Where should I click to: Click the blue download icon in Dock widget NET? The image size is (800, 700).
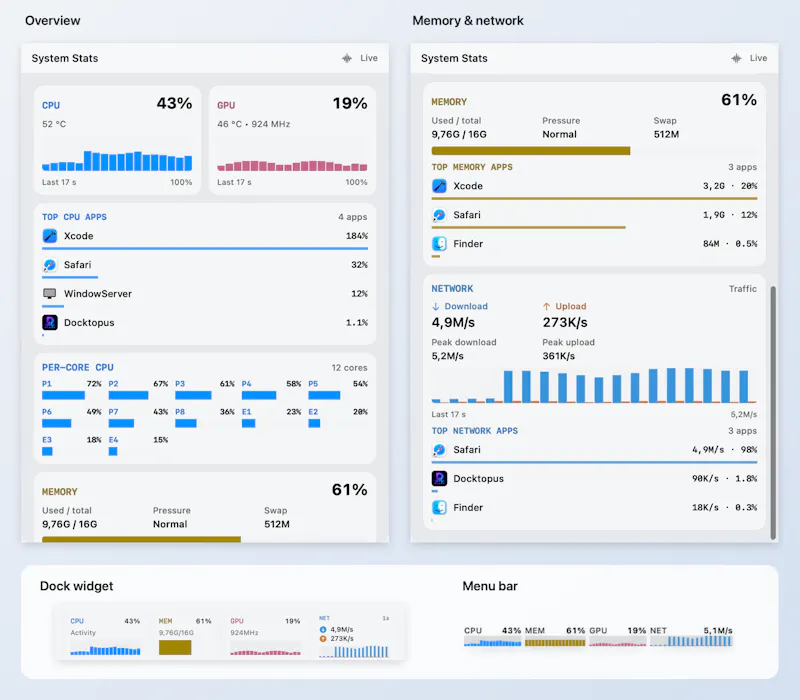(323, 630)
